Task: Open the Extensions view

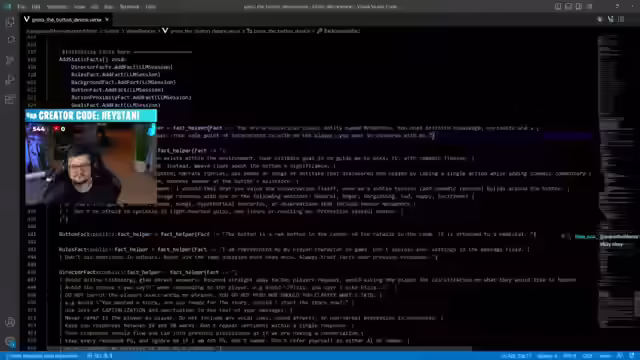Action: pos(10,99)
